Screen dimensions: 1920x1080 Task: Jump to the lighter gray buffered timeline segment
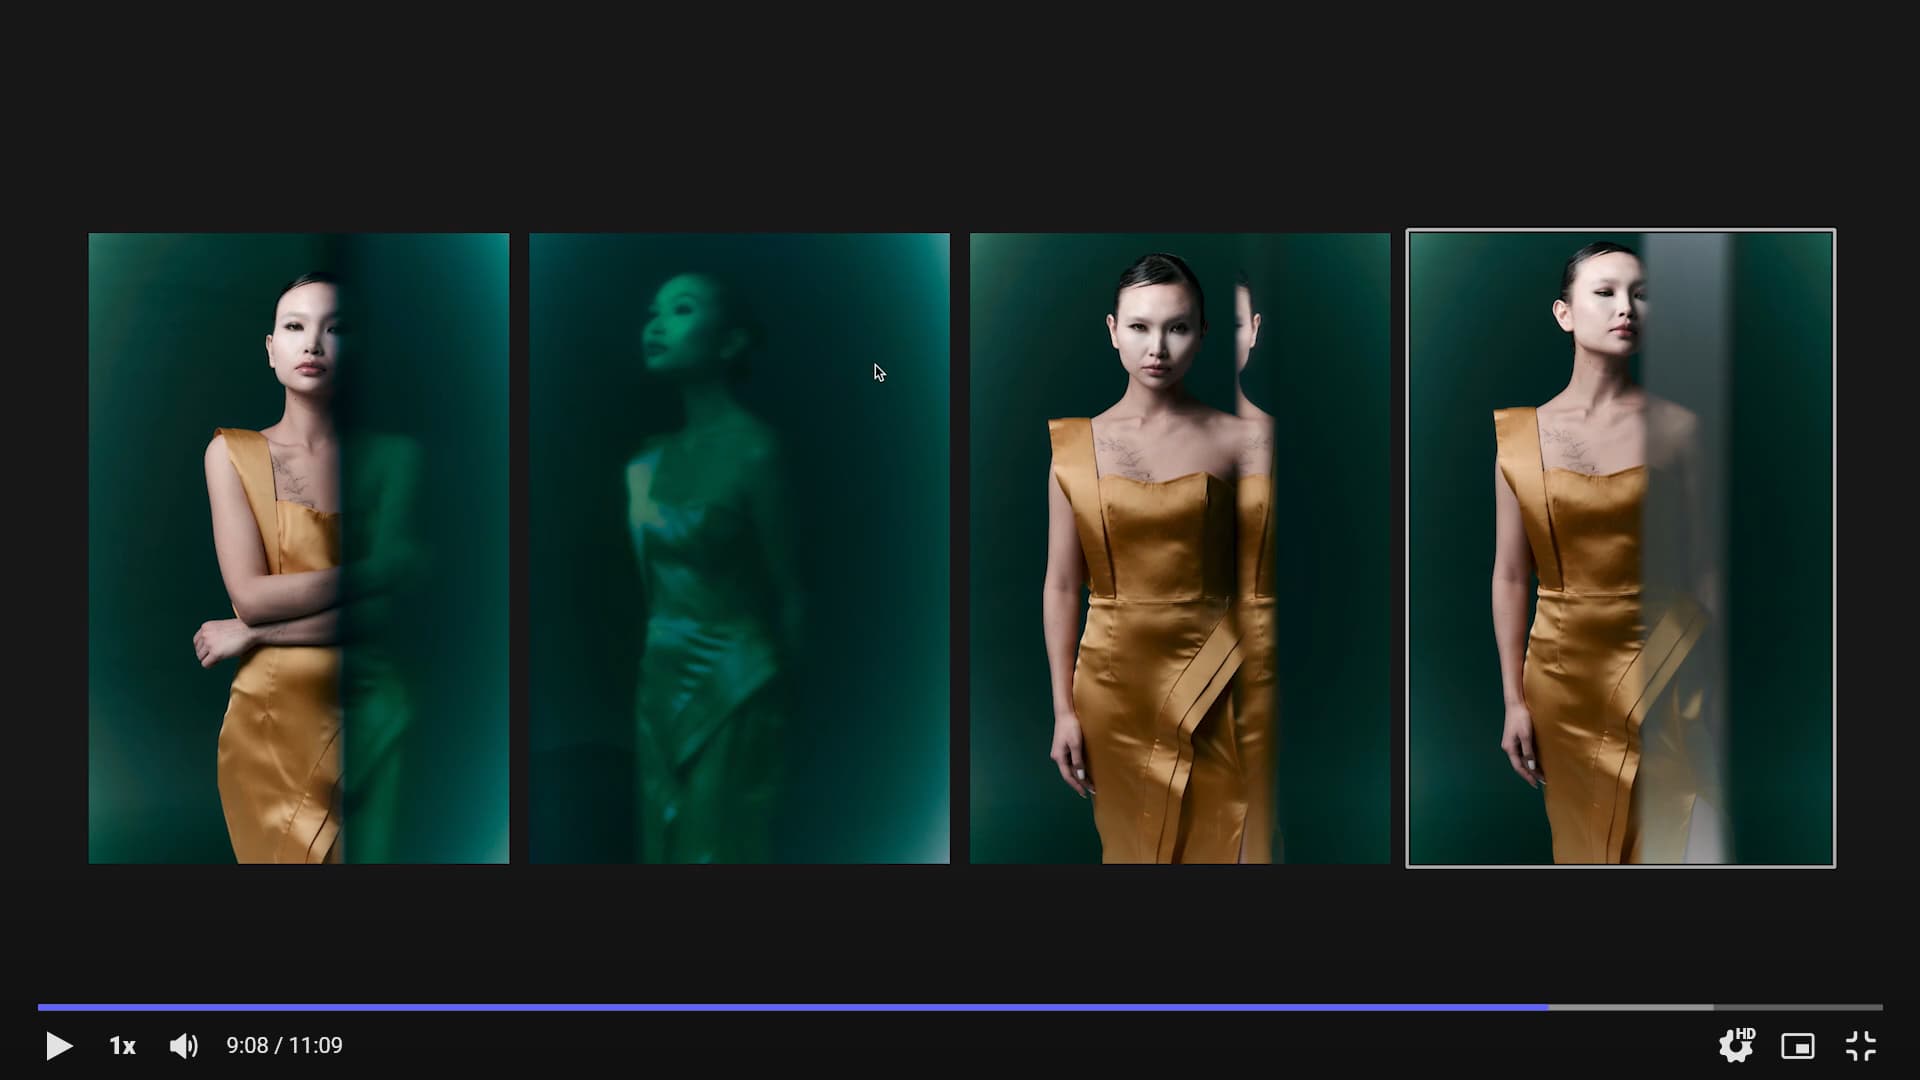(x=1630, y=1007)
